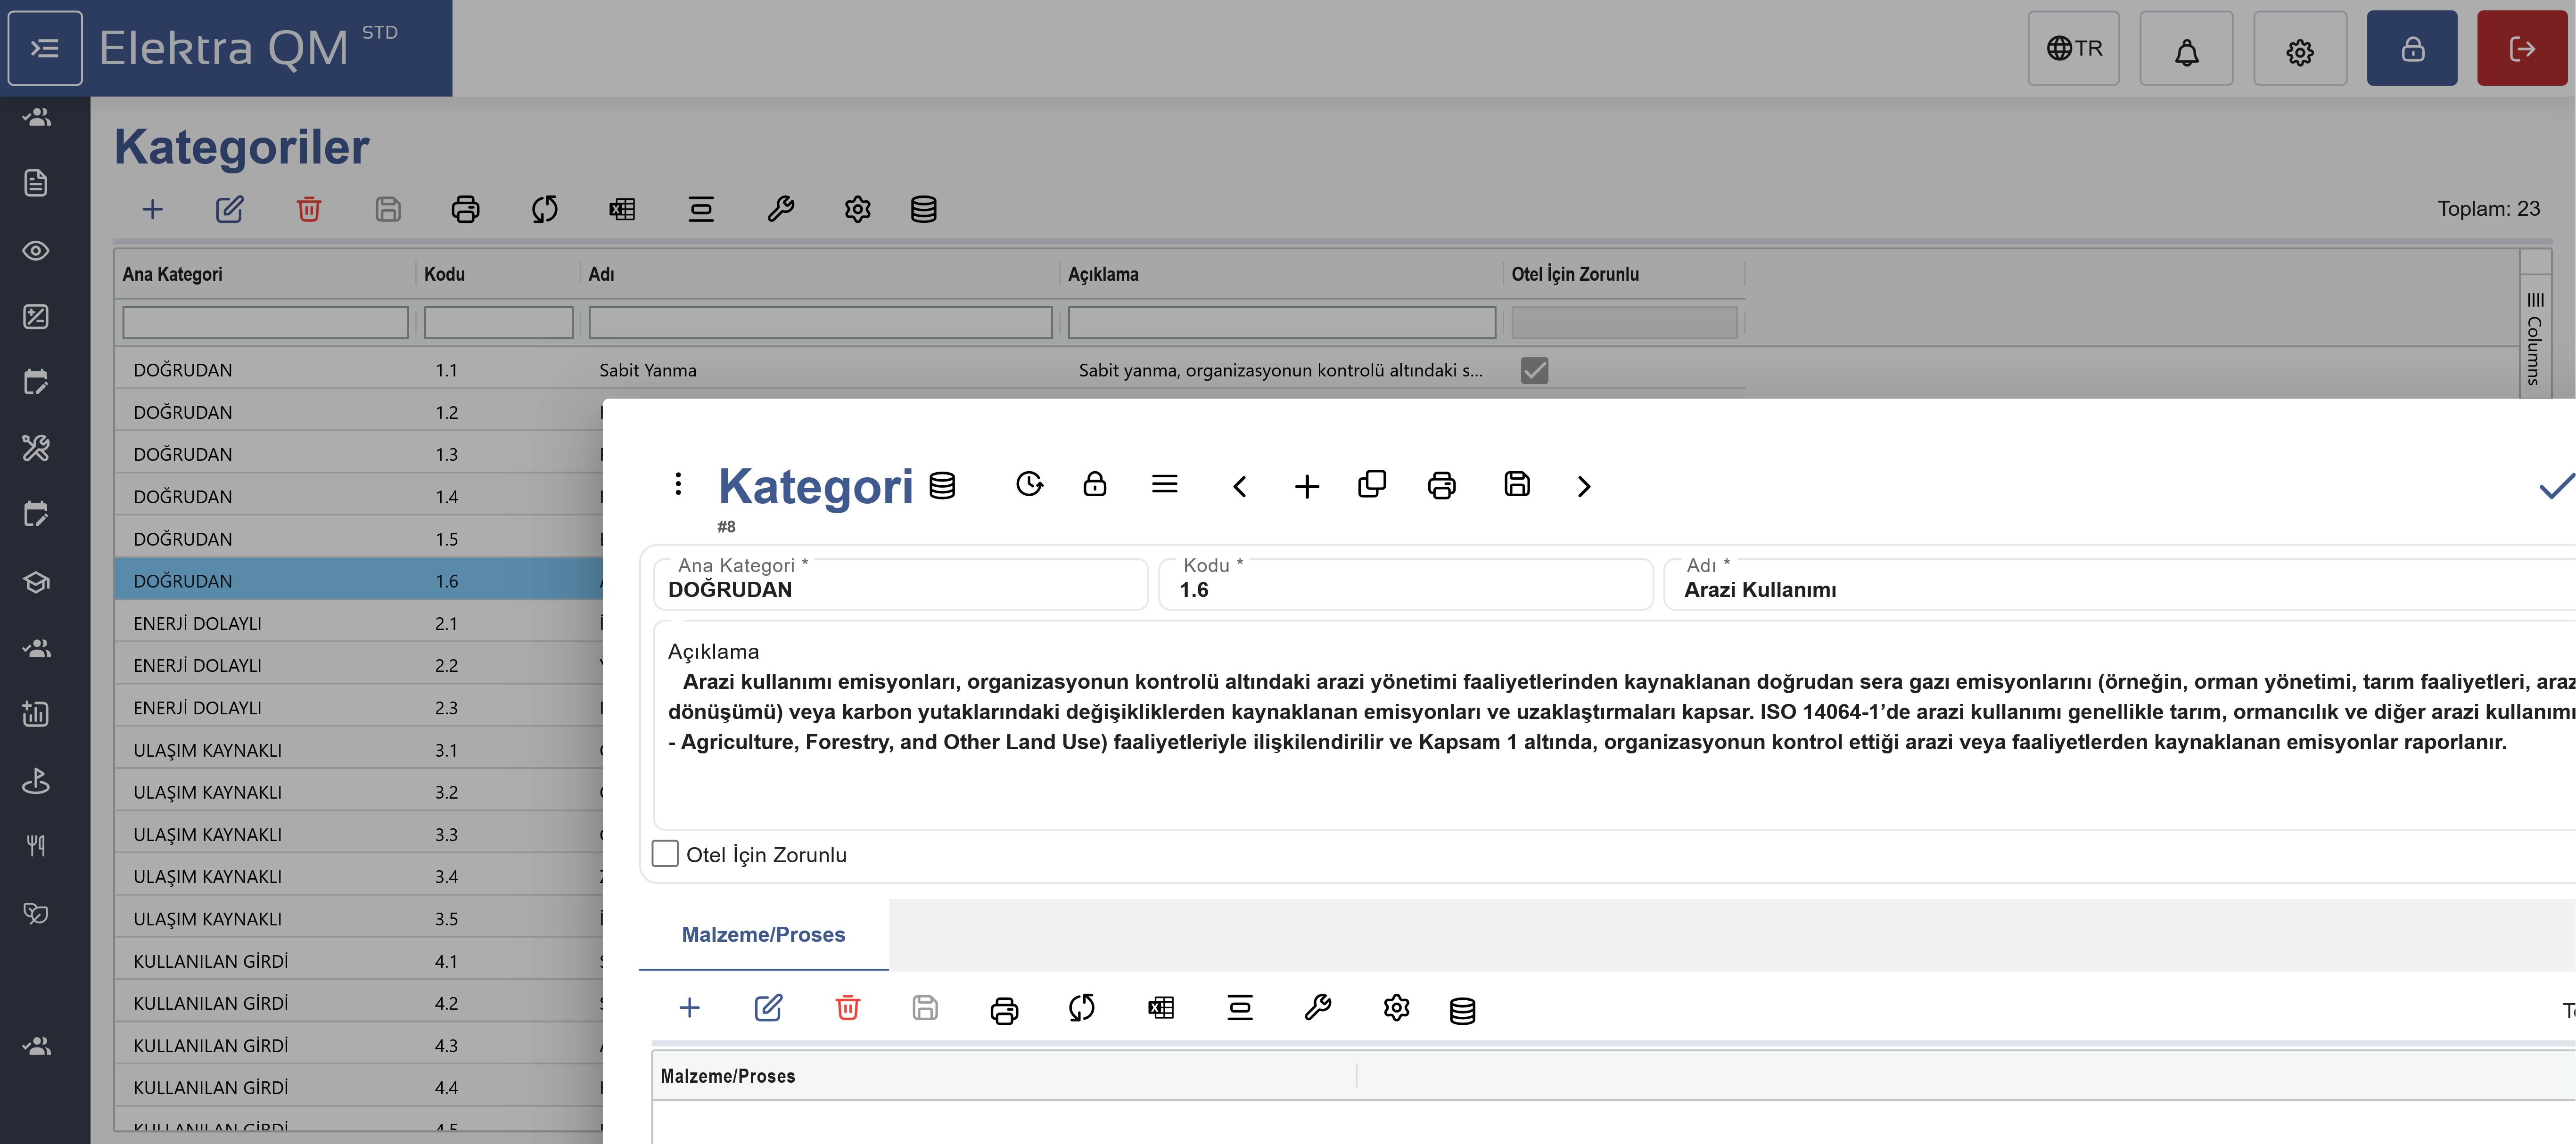
Task: Open the TR language selector
Action: coord(2073,49)
